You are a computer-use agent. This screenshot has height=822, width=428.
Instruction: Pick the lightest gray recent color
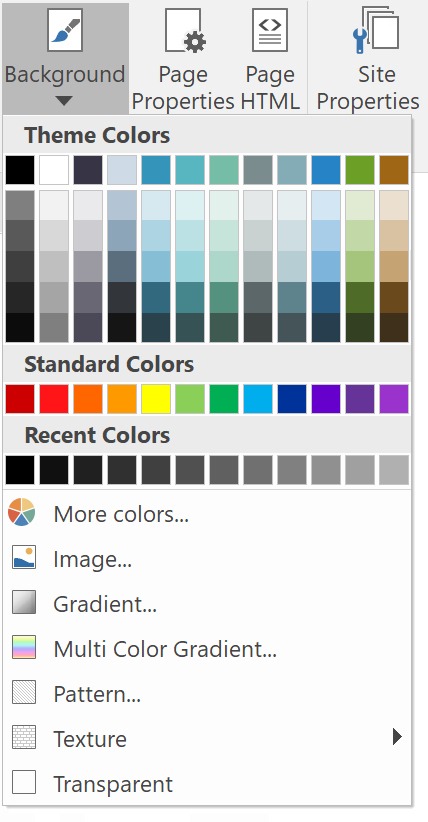[x=394, y=470]
